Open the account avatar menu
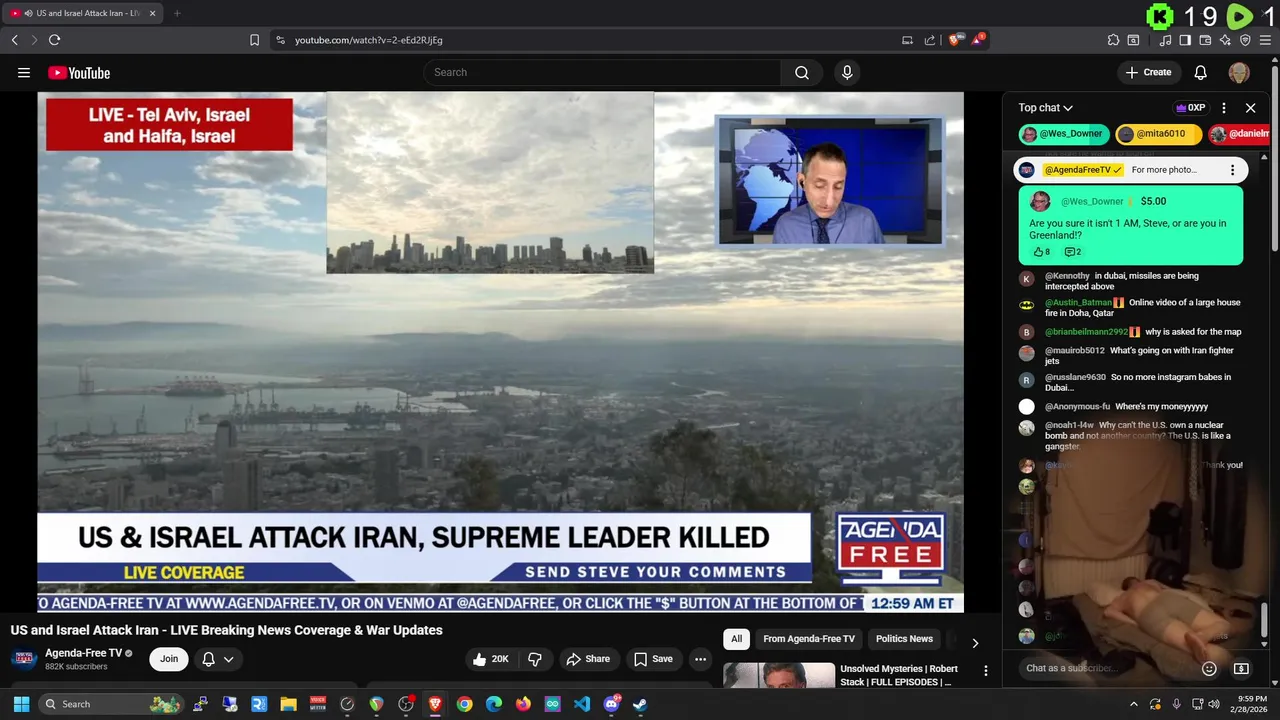The image size is (1280, 720). pos(1239,72)
